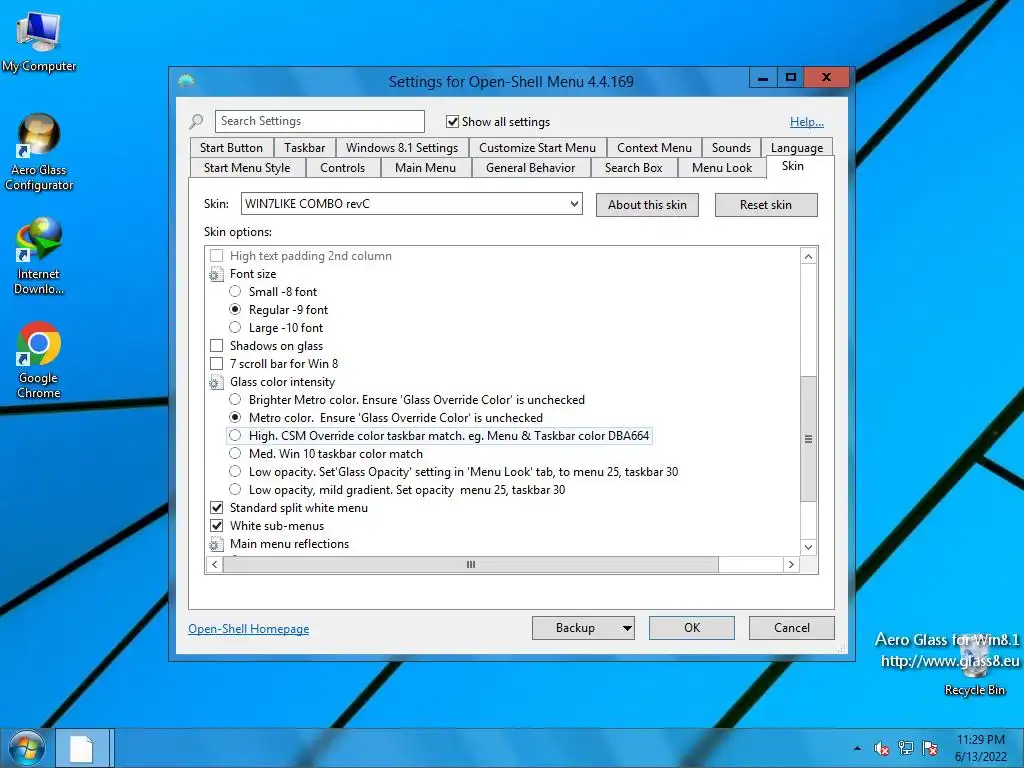The height and width of the screenshot is (768, 1024).
Task: Click the options list scroll up arrow
Action: [808, 257]
